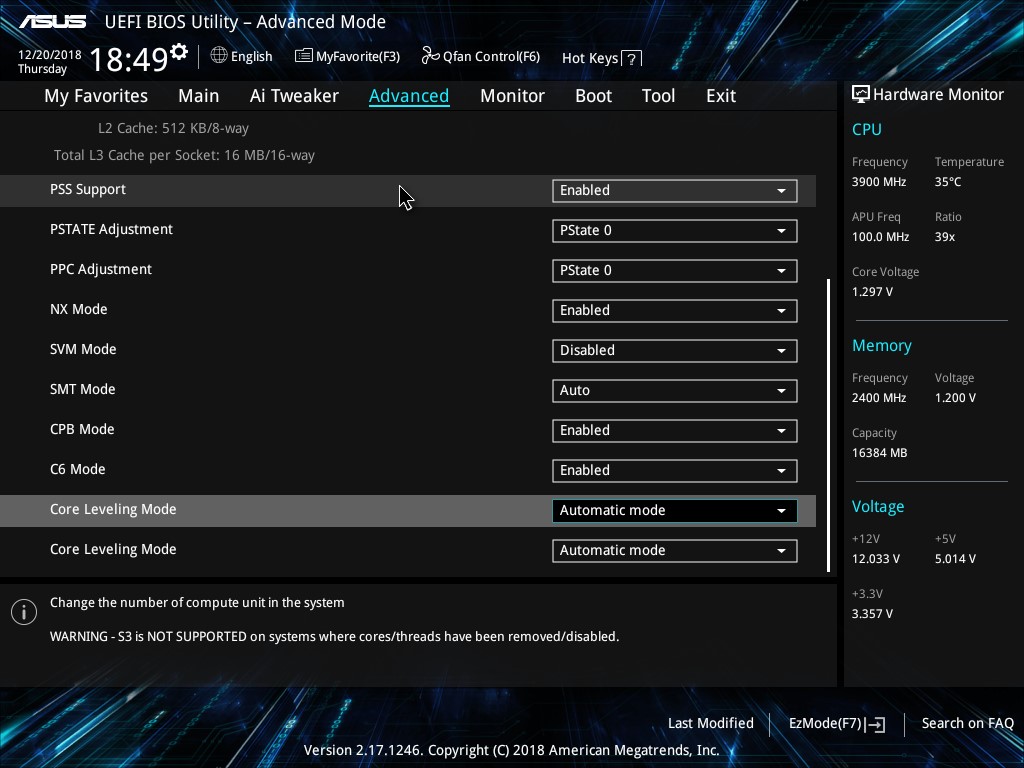Switch to the Main tab
Viewport: 1024px width, 768px height.
(199, 96)
